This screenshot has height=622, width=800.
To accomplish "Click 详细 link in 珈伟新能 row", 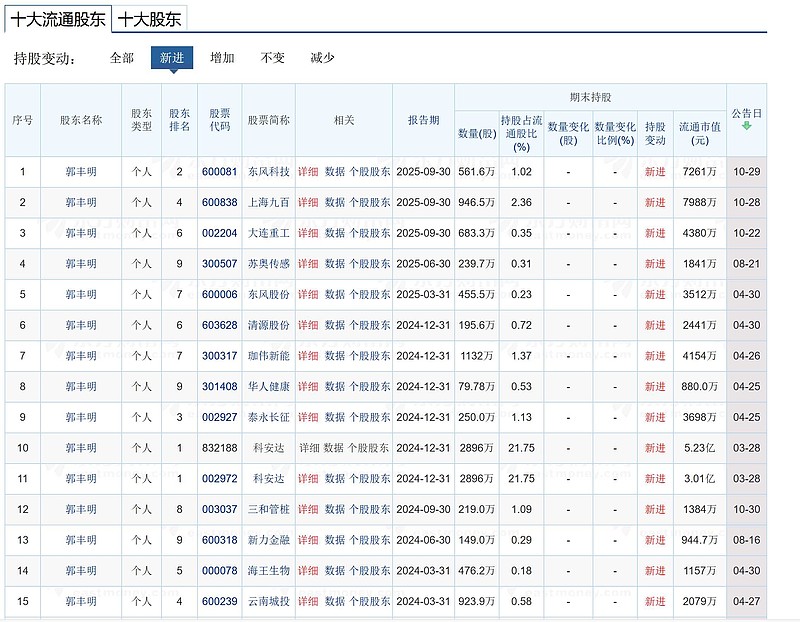I will pyautogui.click(x=308, y=356).
